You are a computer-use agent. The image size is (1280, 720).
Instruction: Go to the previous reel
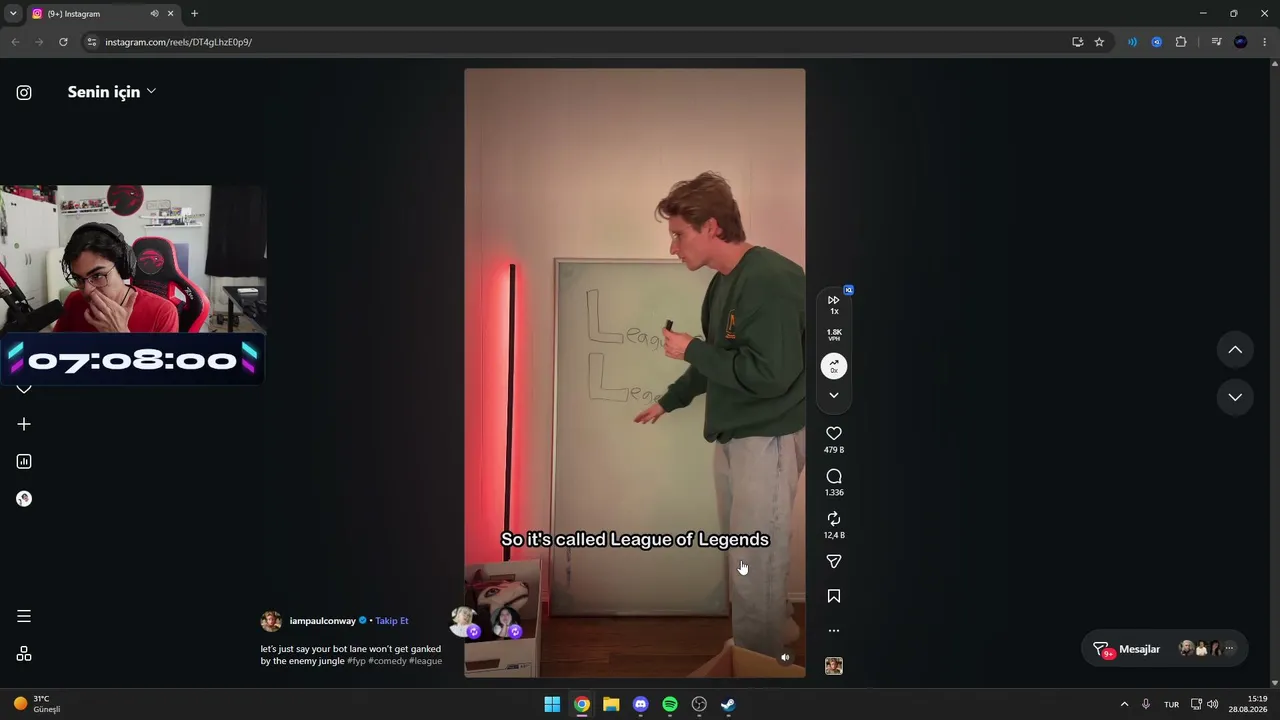(x=1235, y=350)
